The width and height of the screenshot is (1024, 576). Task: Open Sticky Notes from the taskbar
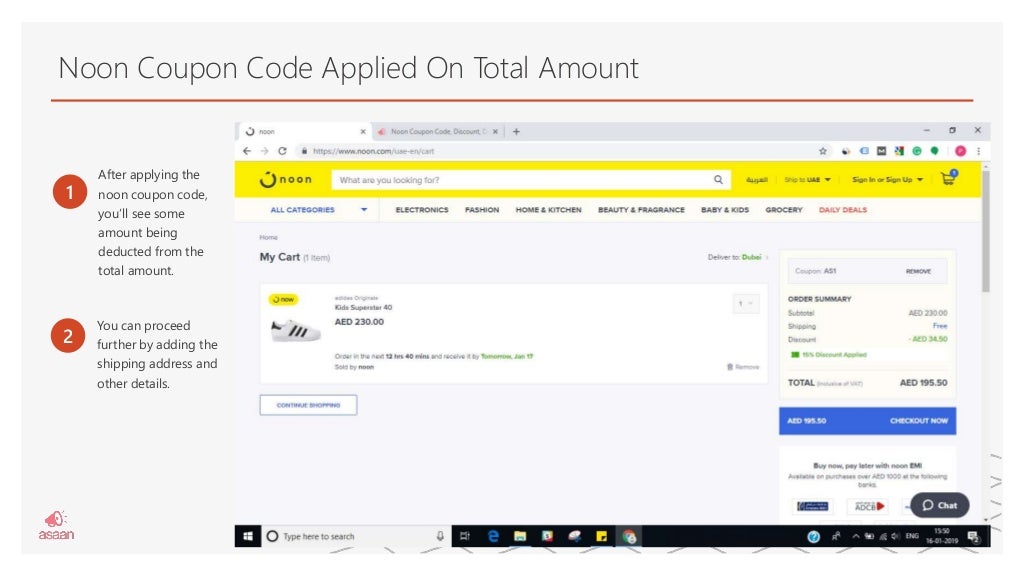(x=601, y=536)
